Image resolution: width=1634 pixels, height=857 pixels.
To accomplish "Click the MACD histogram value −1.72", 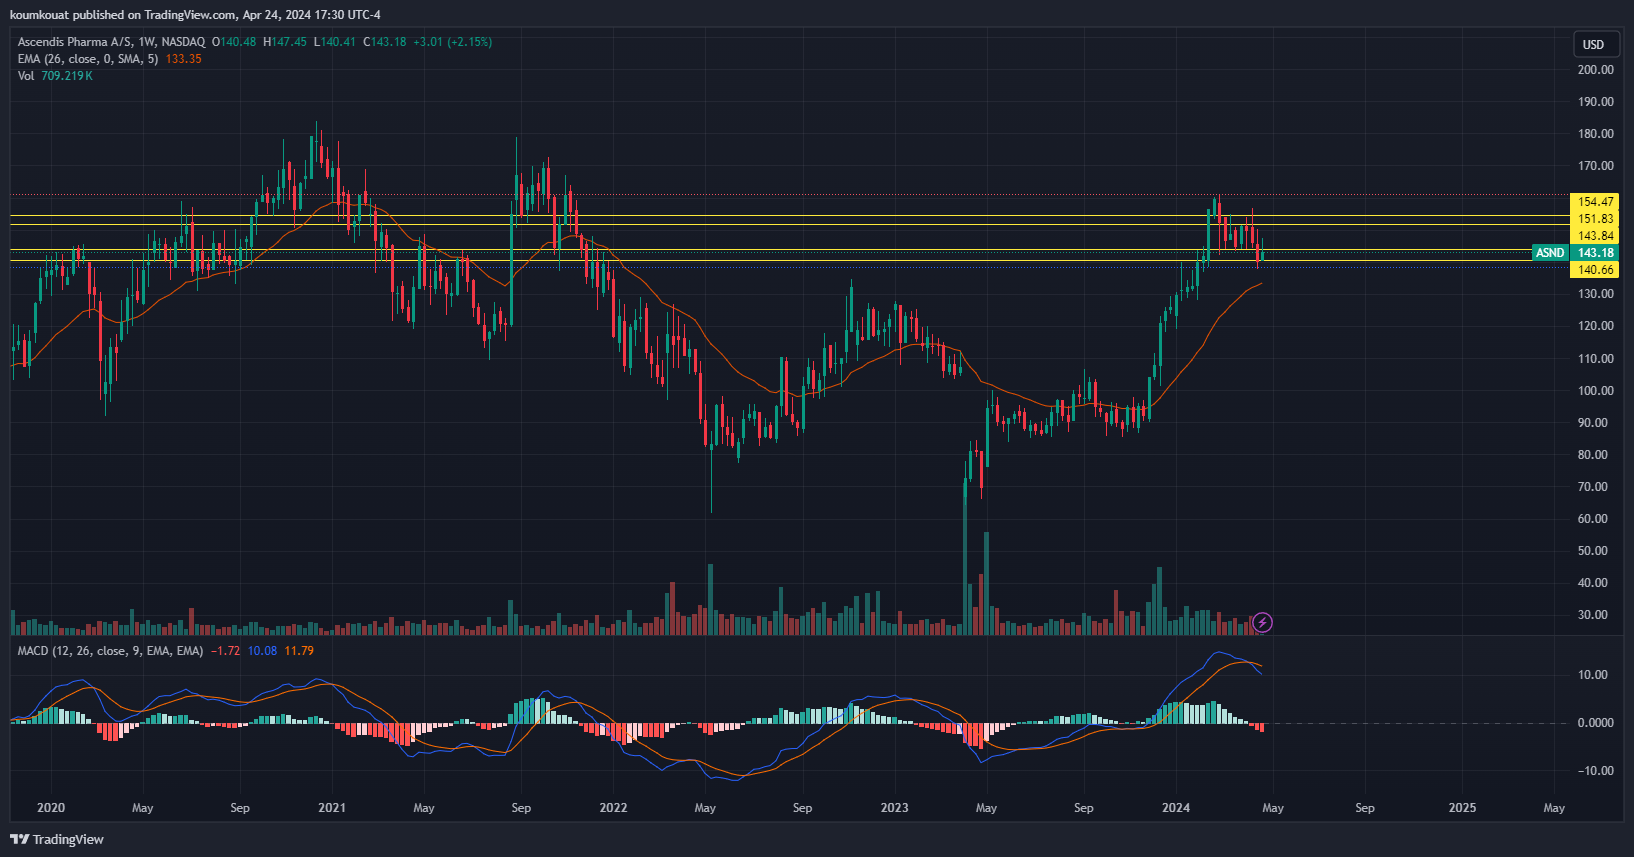I will click(x=225, y=651).
